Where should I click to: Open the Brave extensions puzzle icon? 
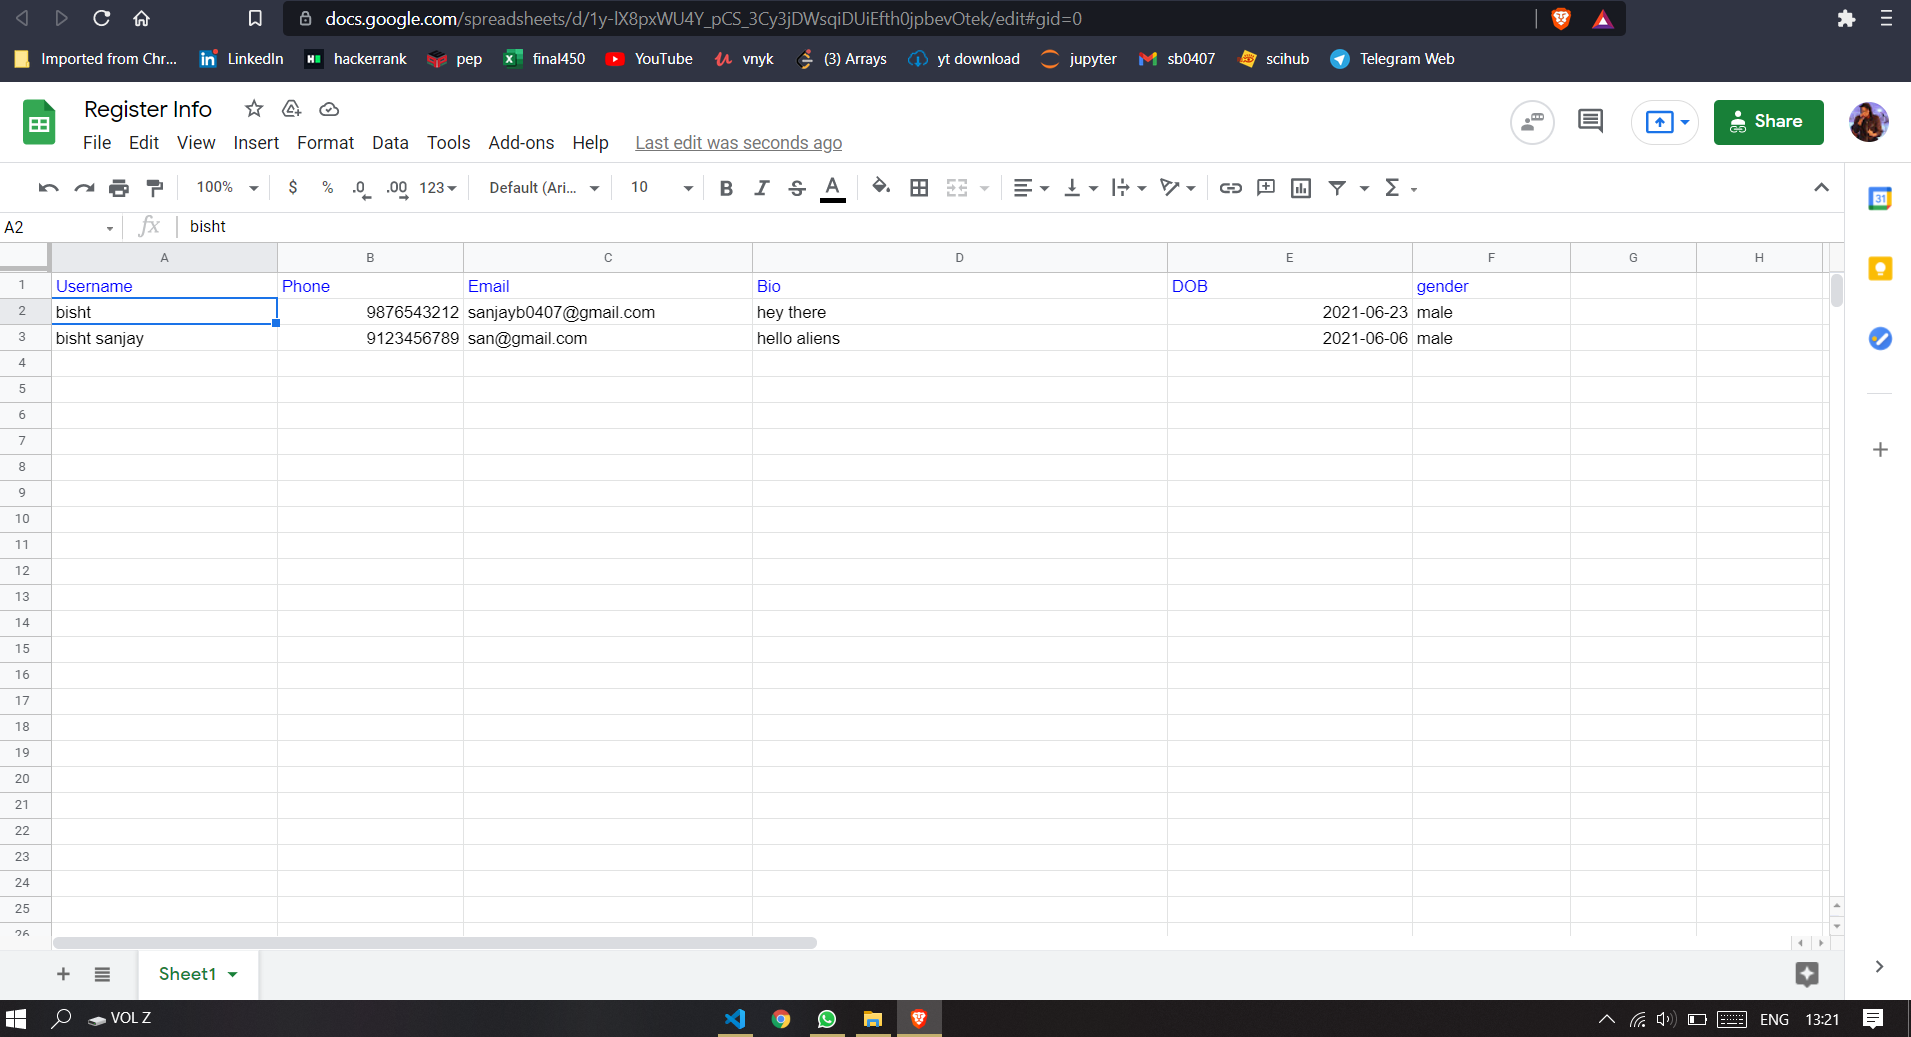[1846, 19]
